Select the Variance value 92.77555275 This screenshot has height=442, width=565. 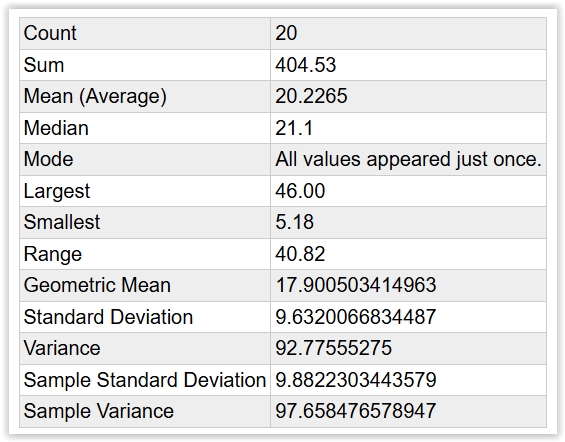click(x=333, y=348)
